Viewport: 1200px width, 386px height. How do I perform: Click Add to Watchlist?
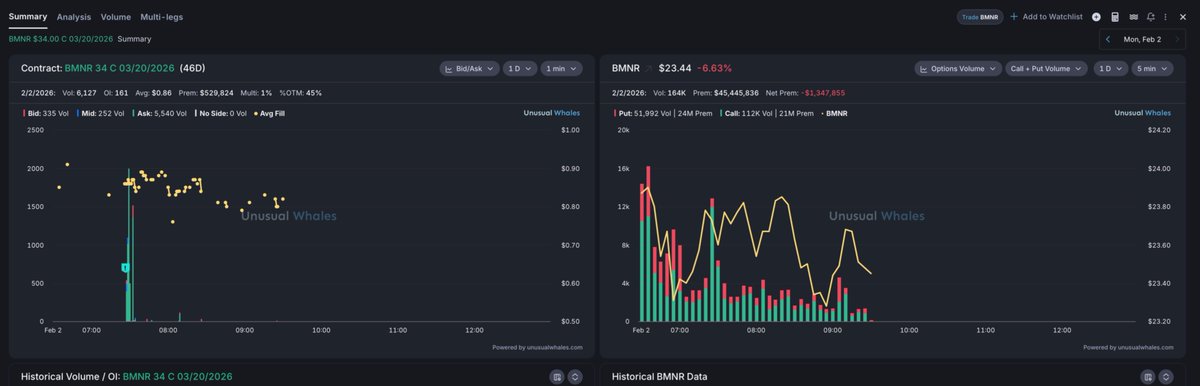coord(1046,17)
